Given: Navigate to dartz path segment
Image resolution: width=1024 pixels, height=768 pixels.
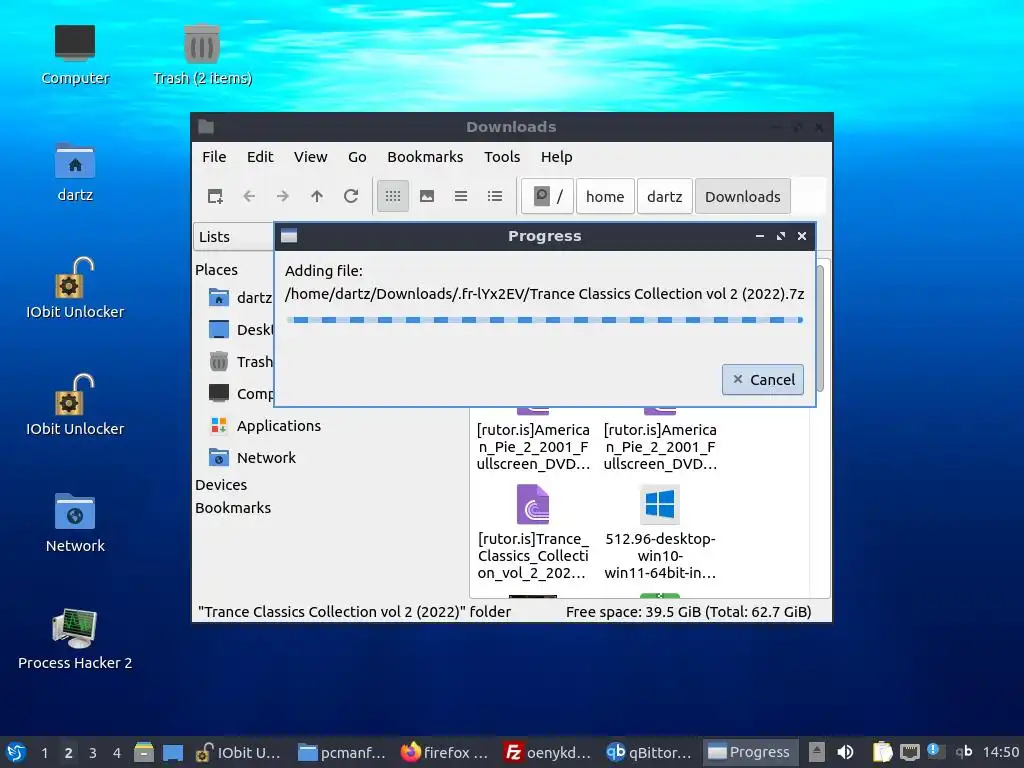Looking at the screenshot, I should tap(664, 196).
